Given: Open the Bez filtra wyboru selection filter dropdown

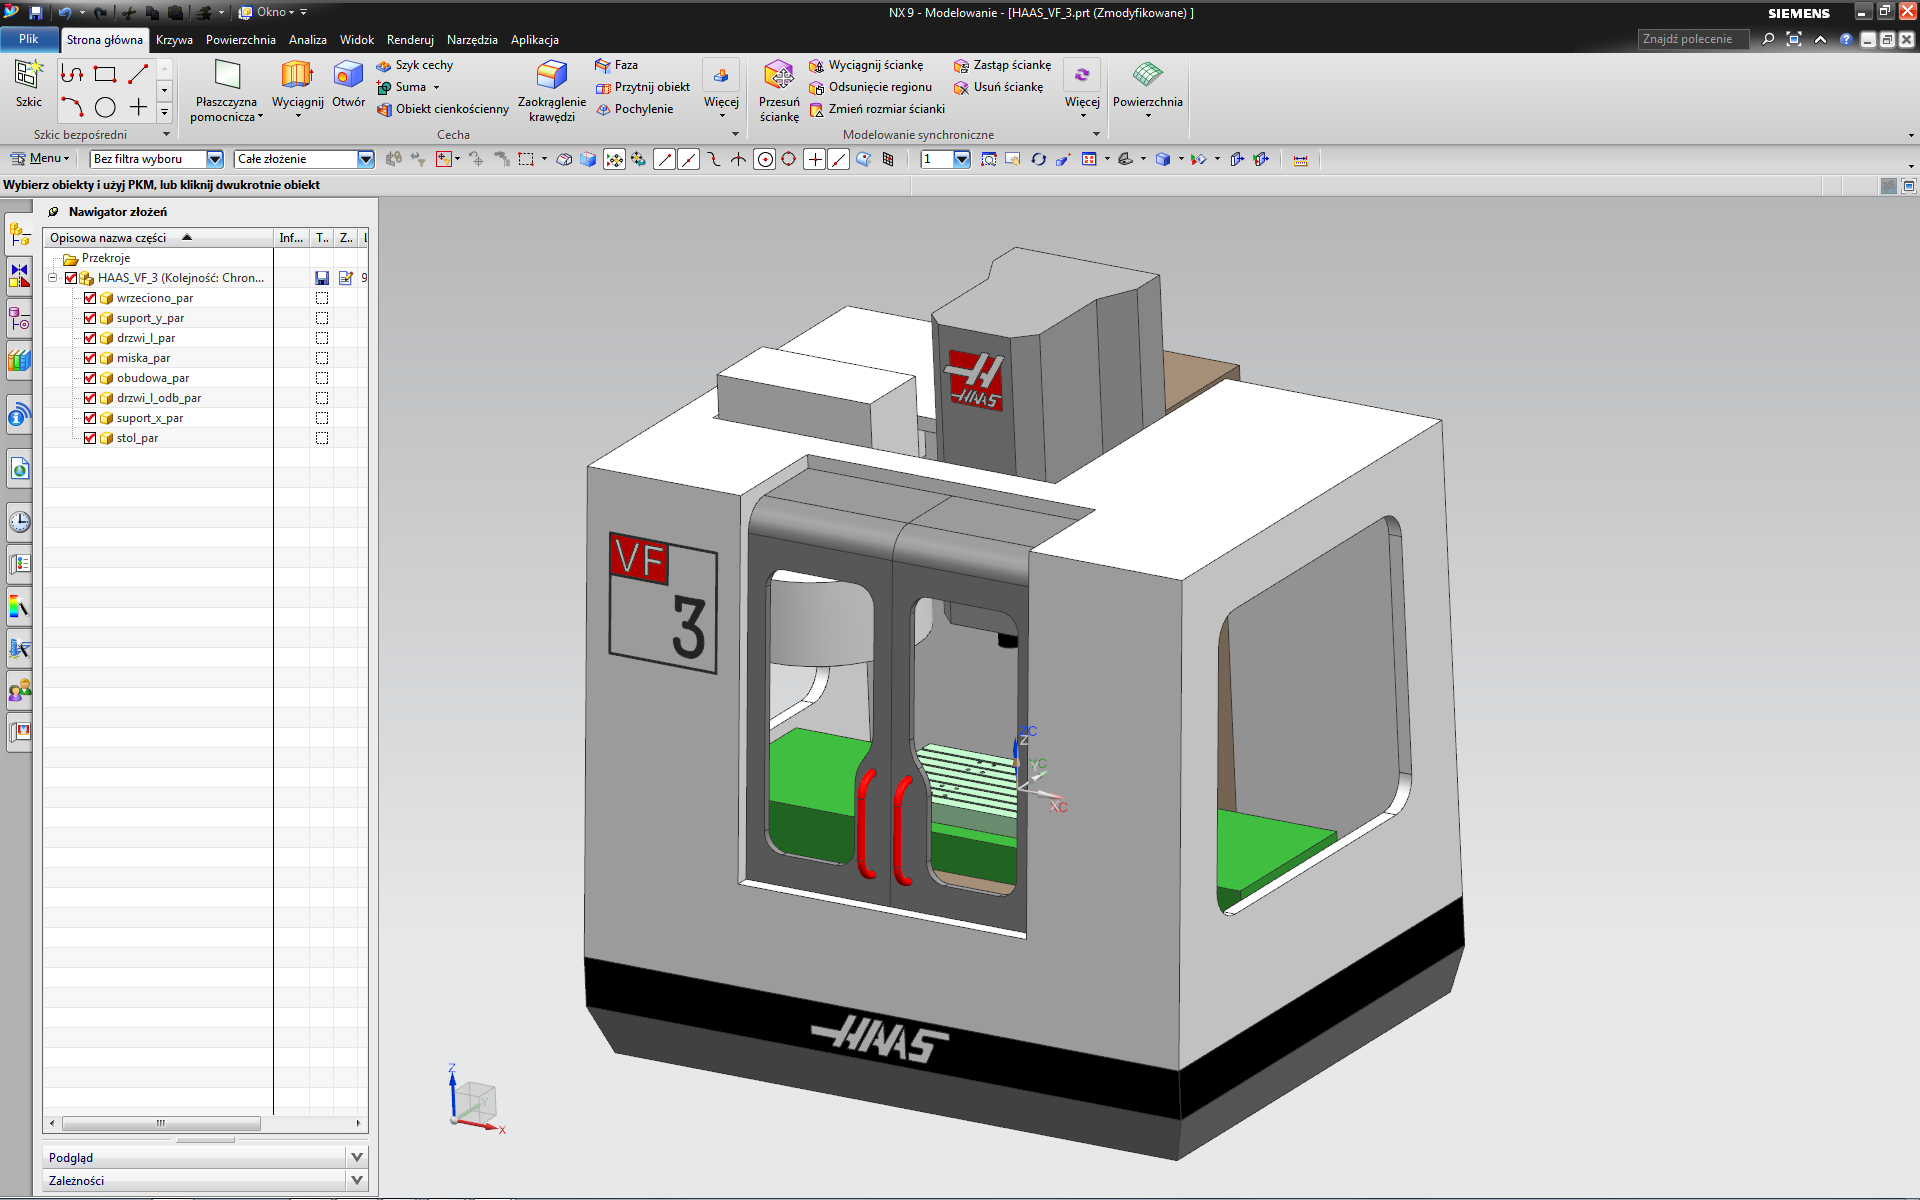Looking at the screenshot, I should tap(215, 159).
